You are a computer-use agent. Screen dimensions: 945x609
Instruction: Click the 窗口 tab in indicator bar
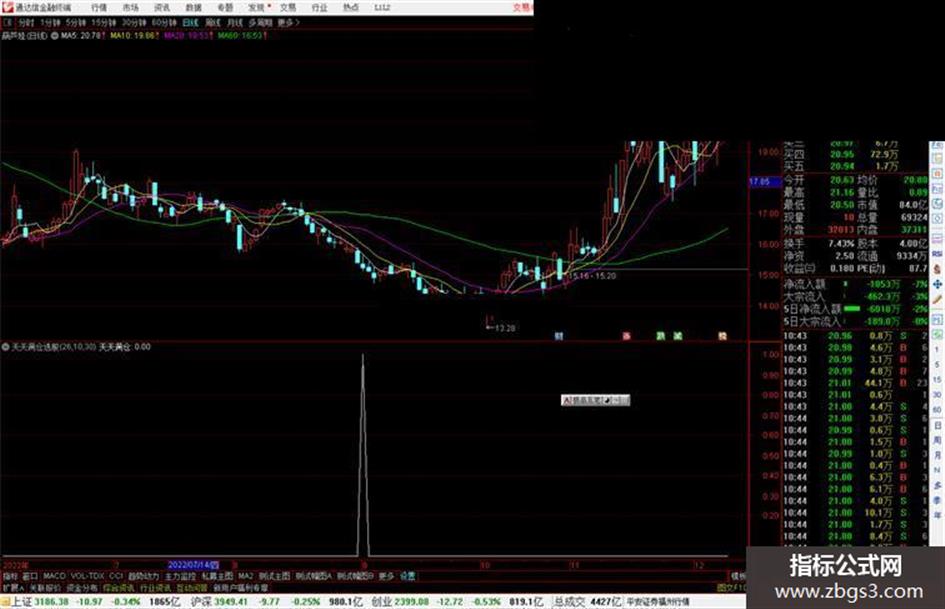pyautogui.click(x=30, y=576)
